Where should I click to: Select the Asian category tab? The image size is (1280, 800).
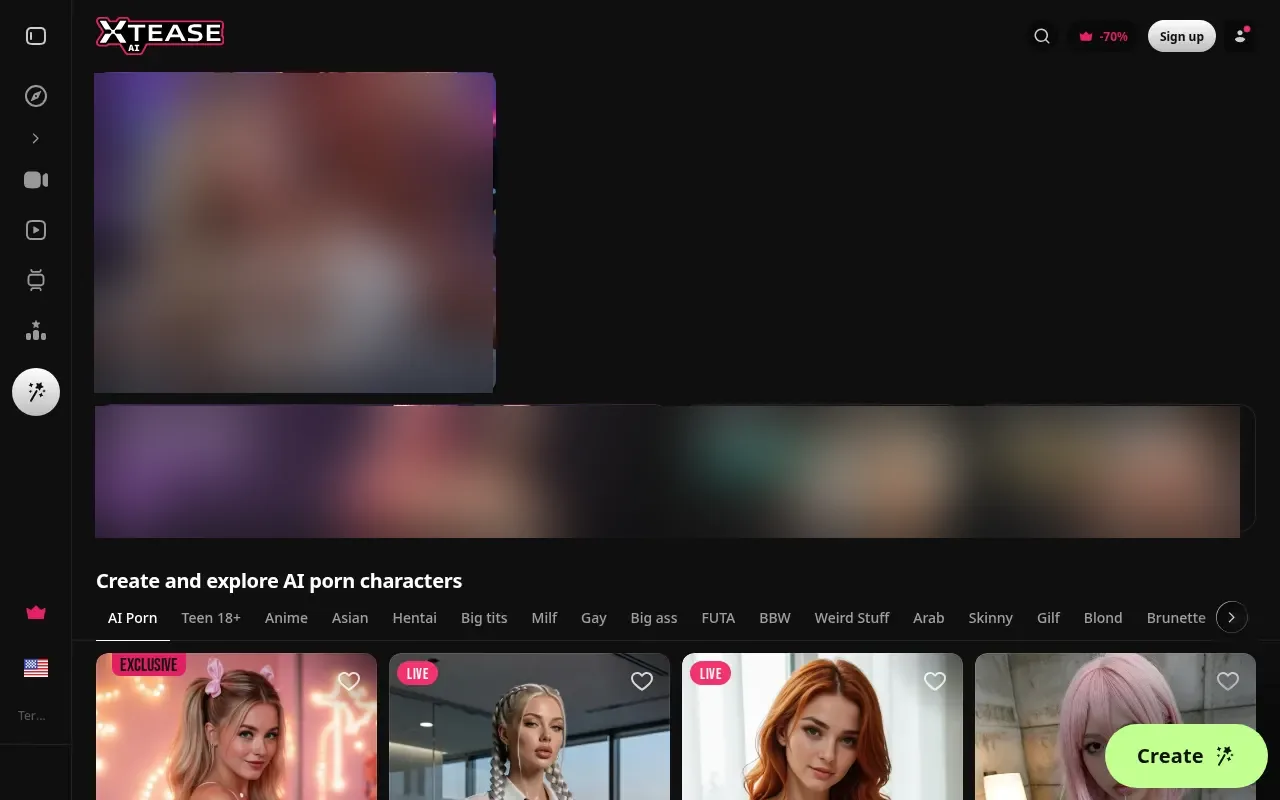point(350,618)
